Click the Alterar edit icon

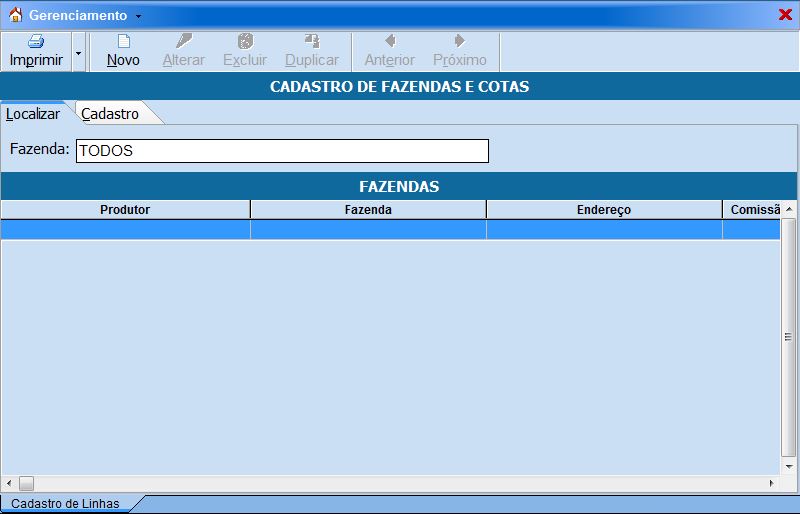point(183,42)
